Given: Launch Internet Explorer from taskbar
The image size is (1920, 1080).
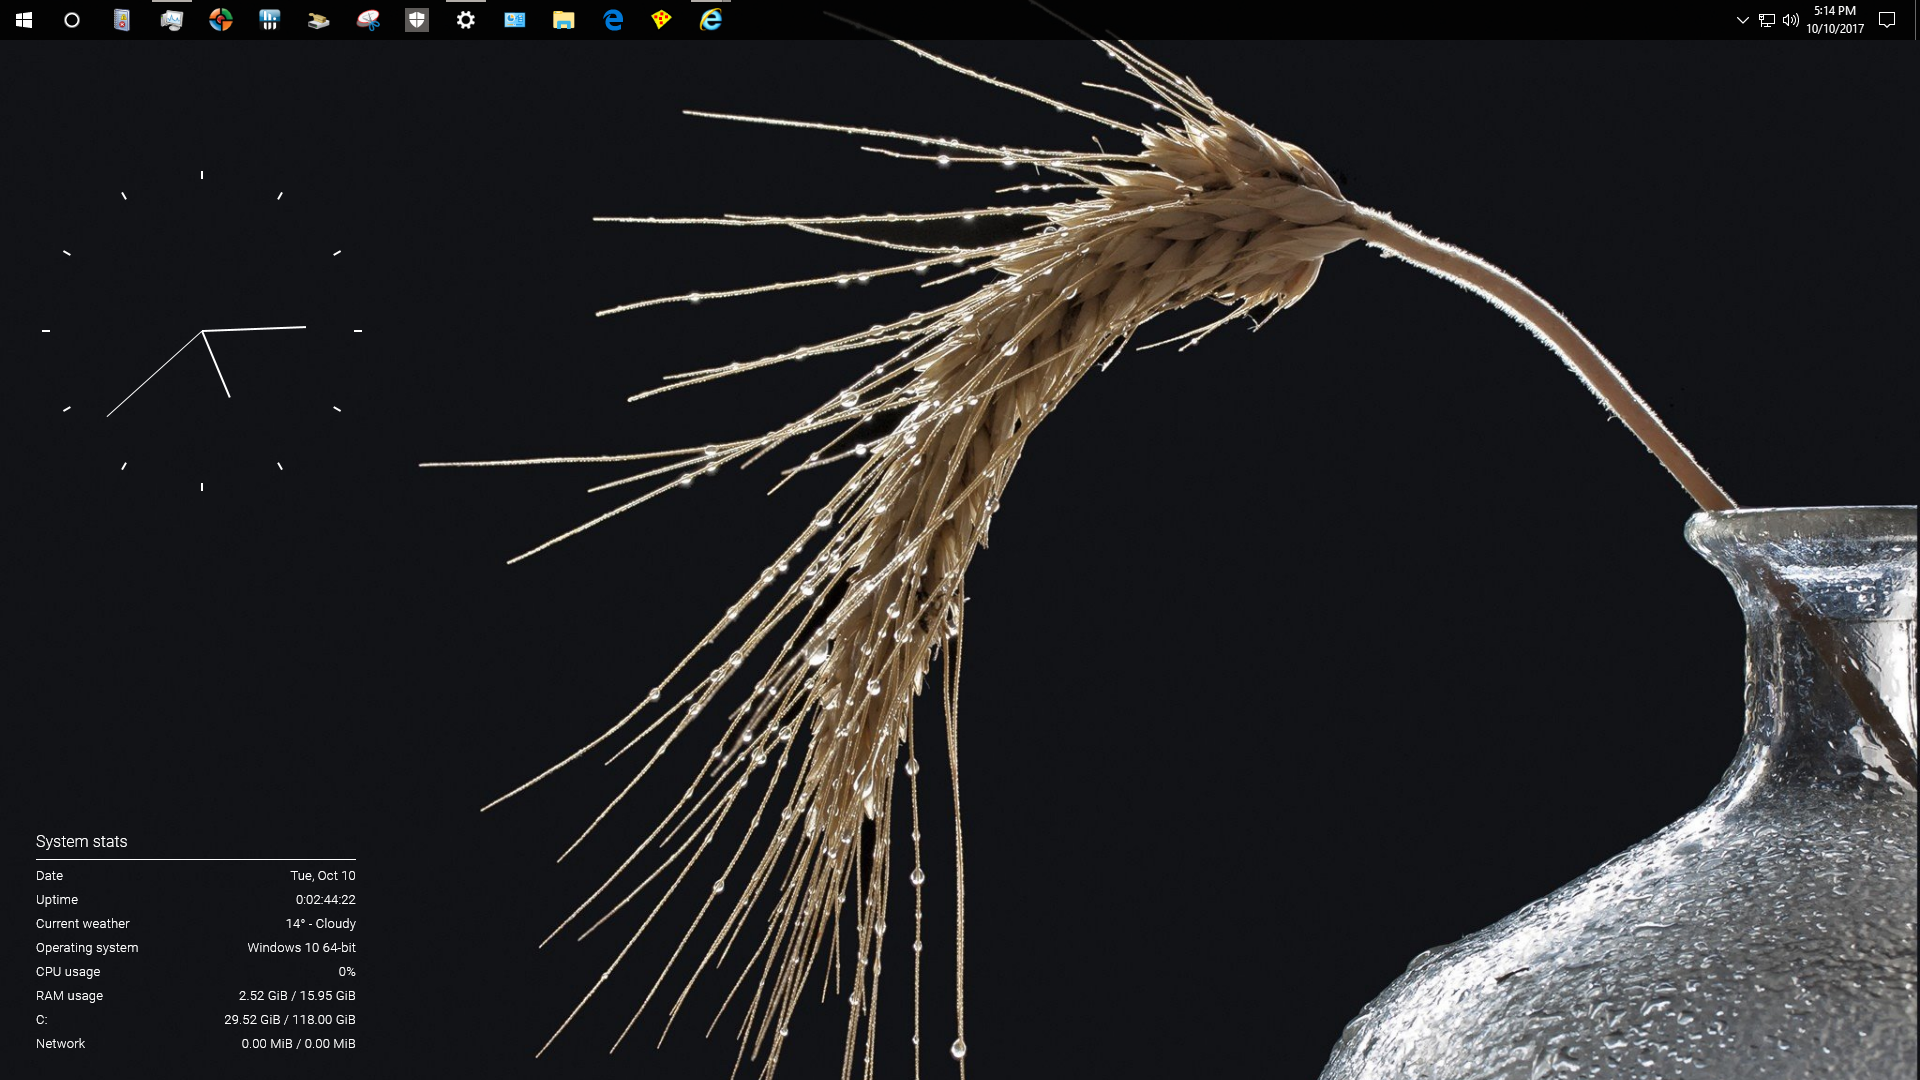Looking at the screenshot, I should [711, 20].
